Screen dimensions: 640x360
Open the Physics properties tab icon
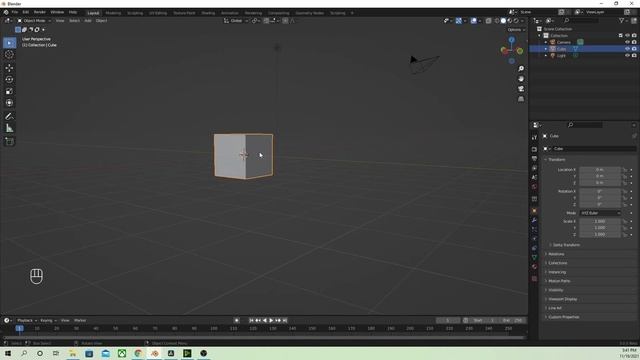point(534,239)
